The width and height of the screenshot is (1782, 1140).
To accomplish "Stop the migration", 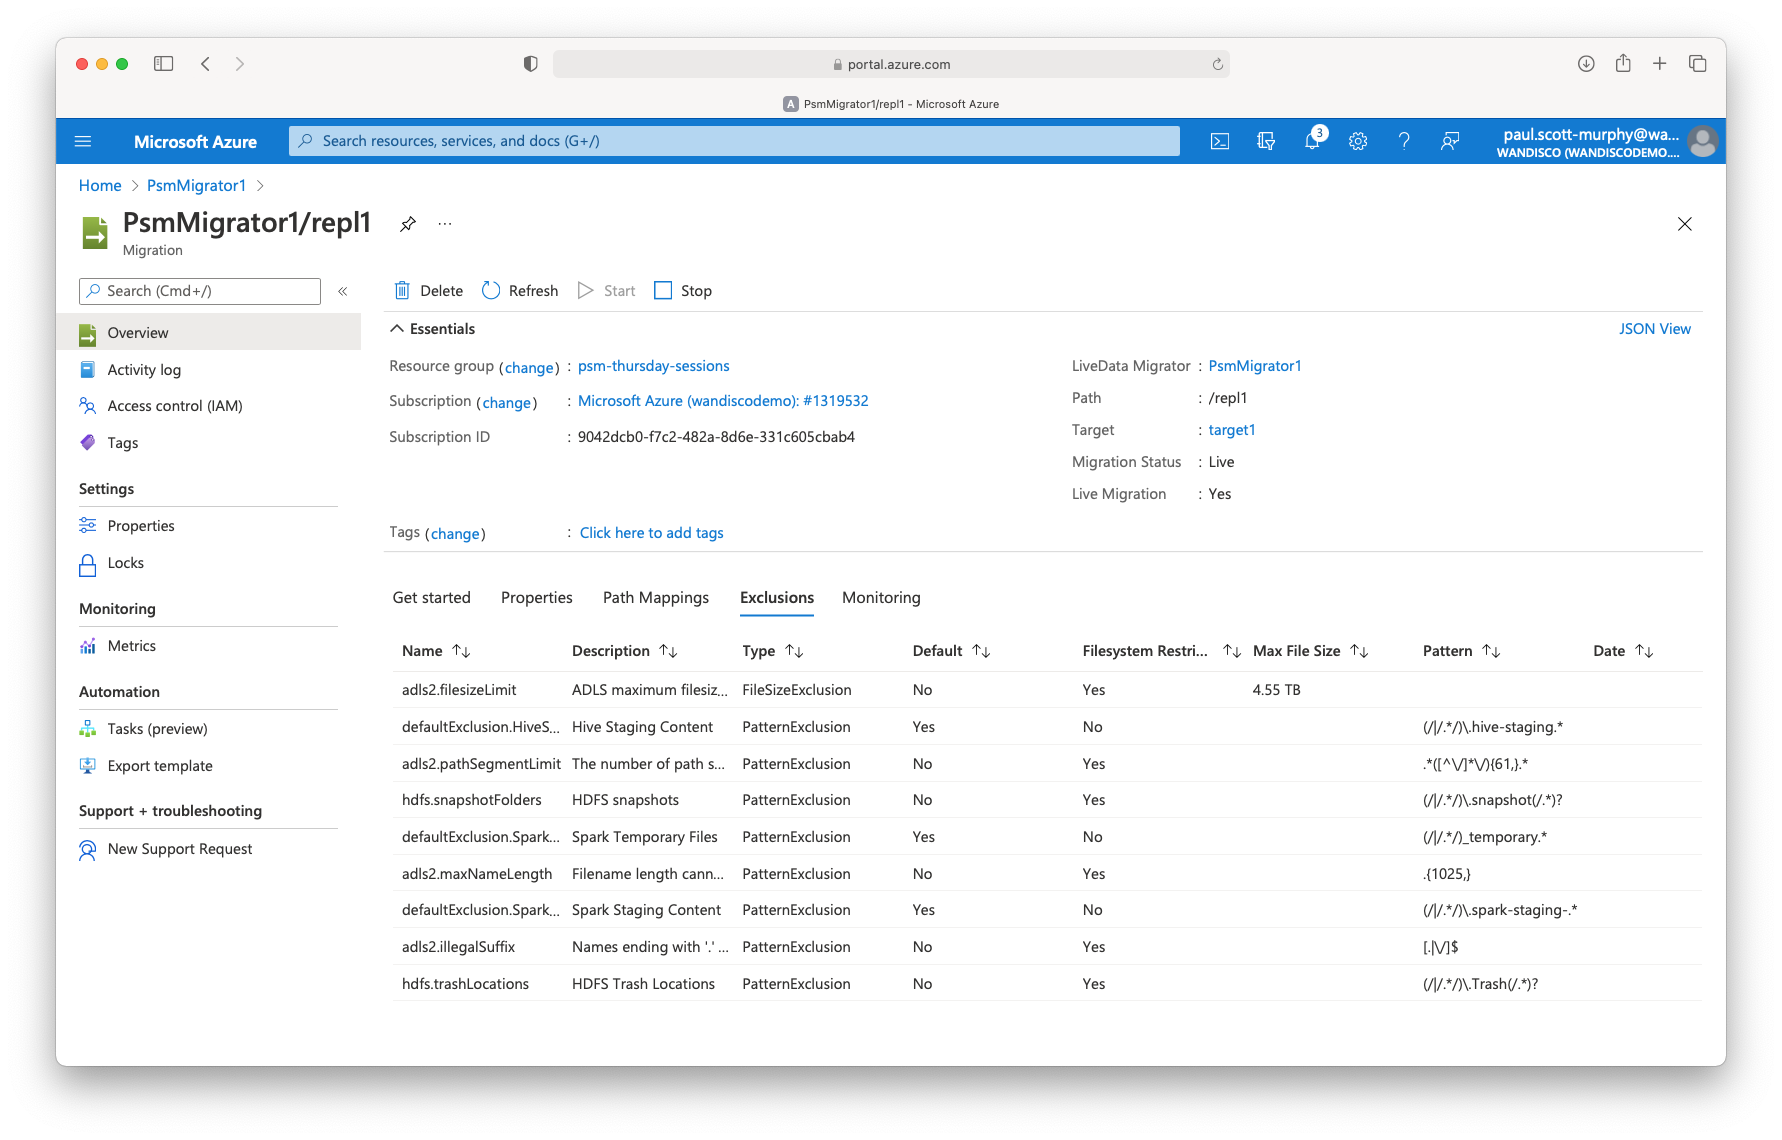I will [x=683, y=291].
